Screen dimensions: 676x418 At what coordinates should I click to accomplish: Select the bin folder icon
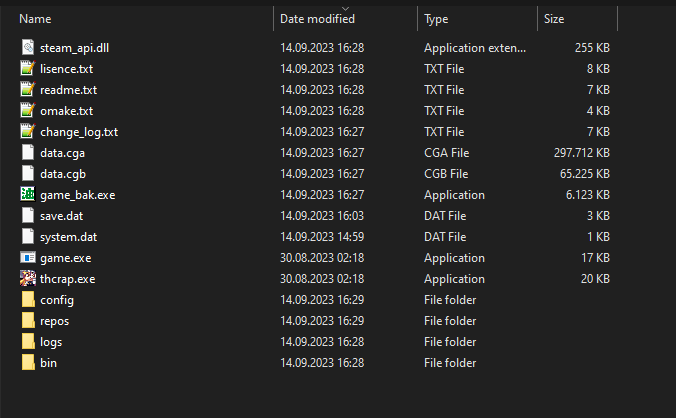[x=28, y=363]
